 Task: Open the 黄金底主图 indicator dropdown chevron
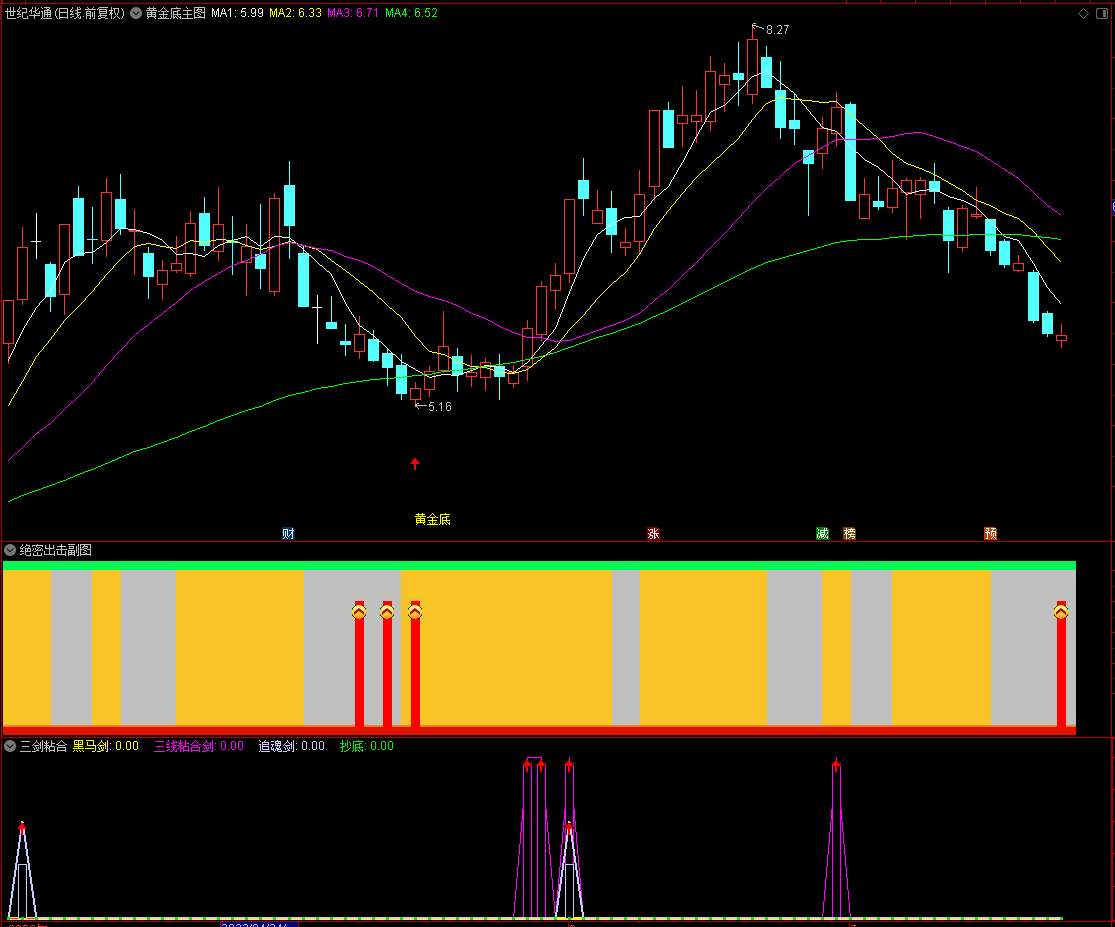tap(136, 13)
